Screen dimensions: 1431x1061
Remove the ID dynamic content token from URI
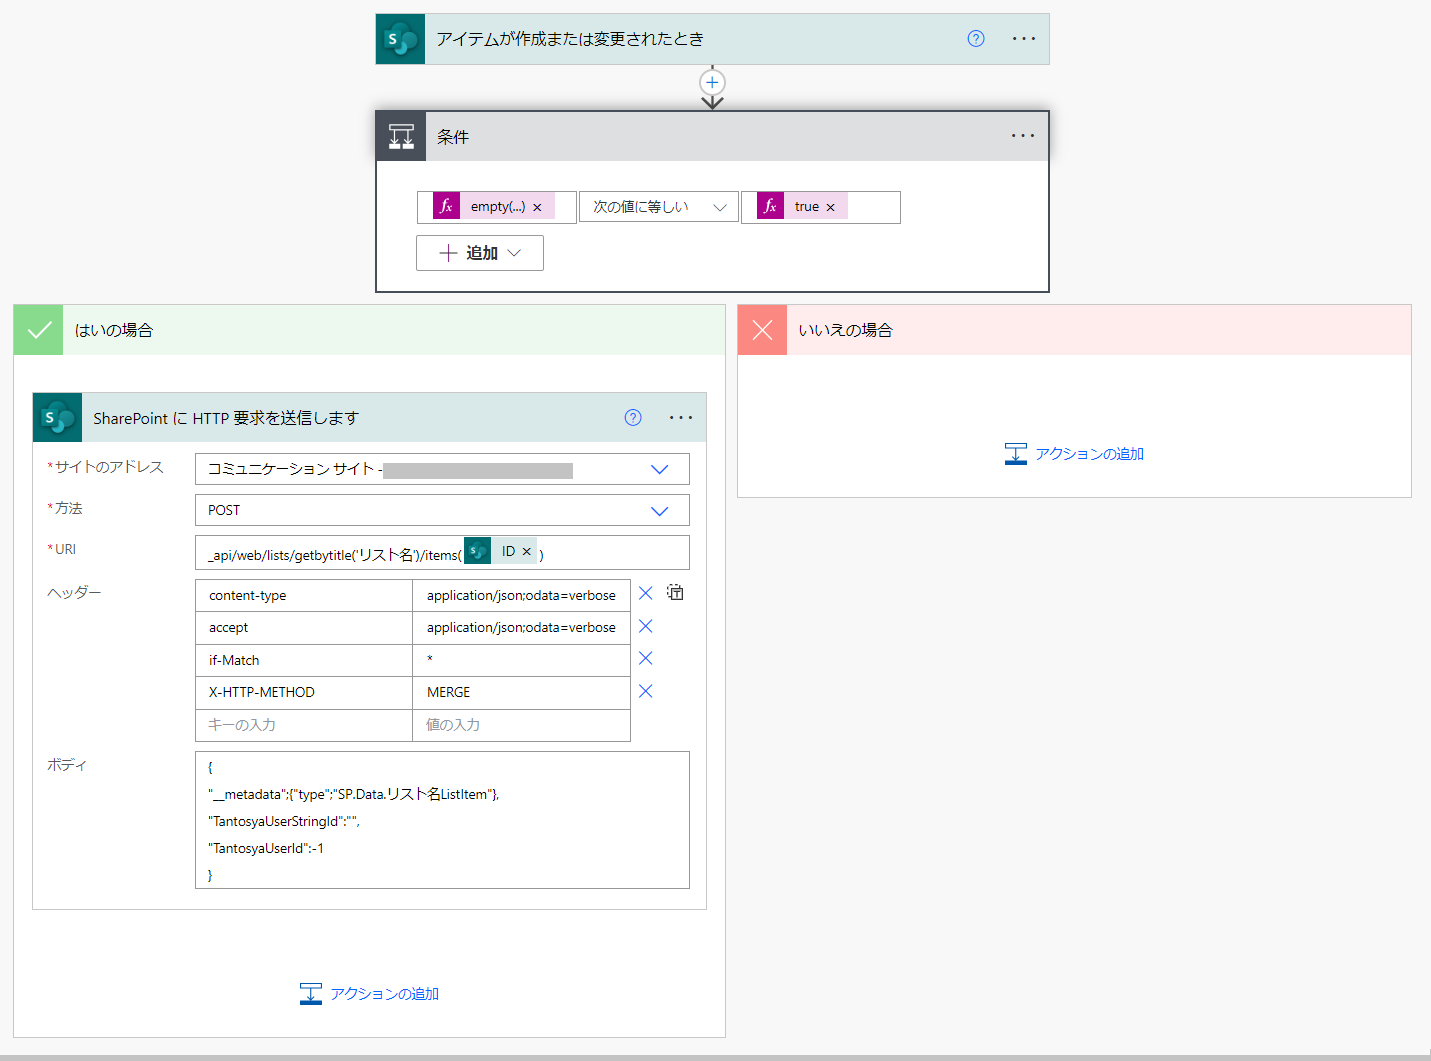(527, 551)
